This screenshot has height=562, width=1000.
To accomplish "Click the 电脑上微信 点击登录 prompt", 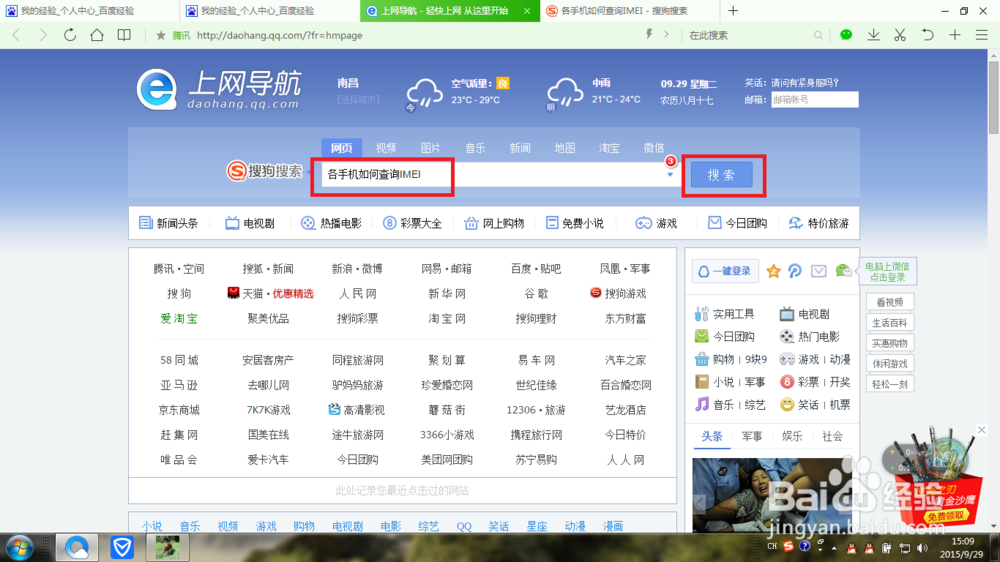I will [x=887, y=272].
